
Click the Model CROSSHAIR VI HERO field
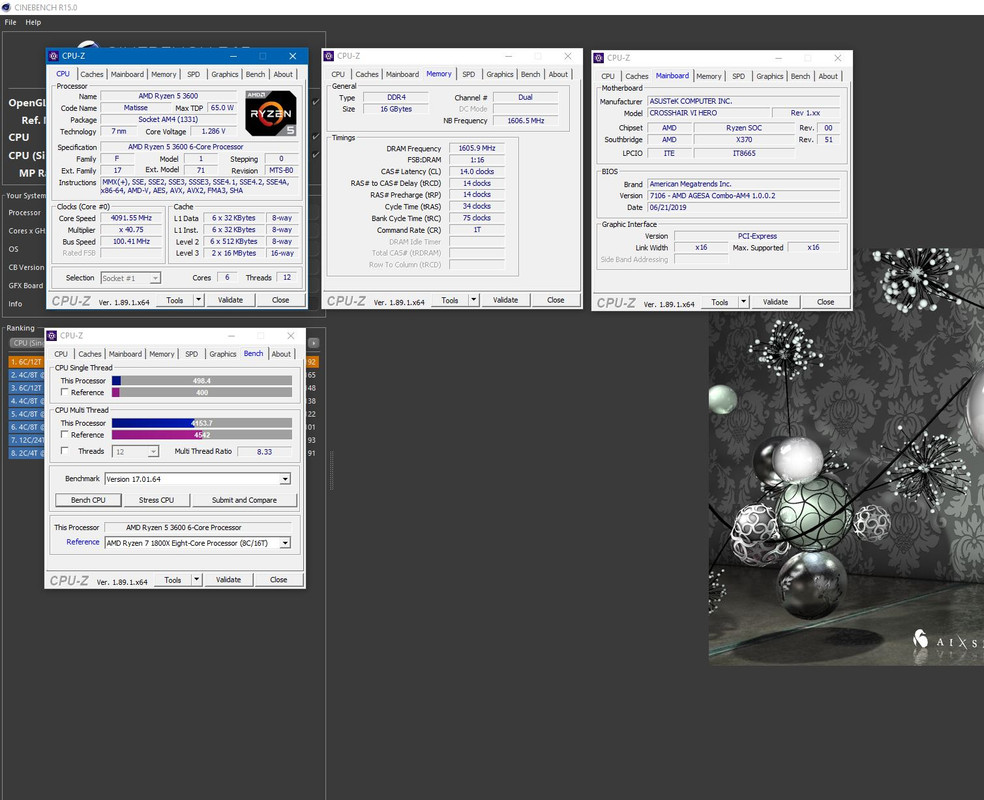[x=709, y=113]
